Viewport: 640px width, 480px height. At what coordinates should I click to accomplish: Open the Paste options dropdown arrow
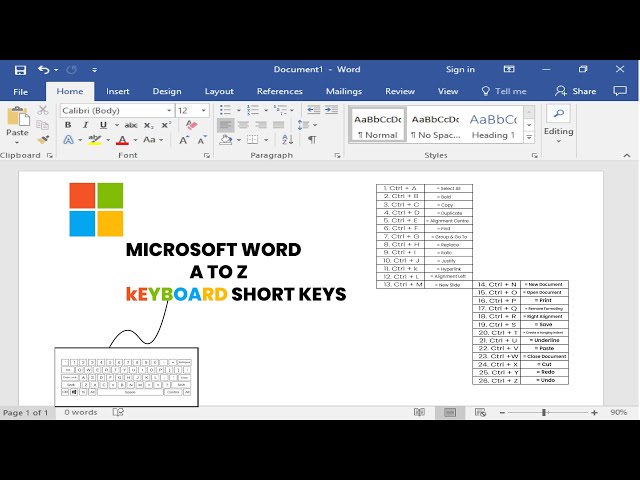17,142
